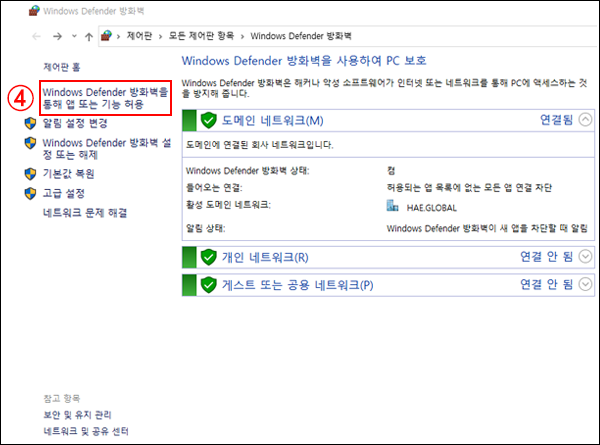Open 고급 설정 link

point(64,193)
